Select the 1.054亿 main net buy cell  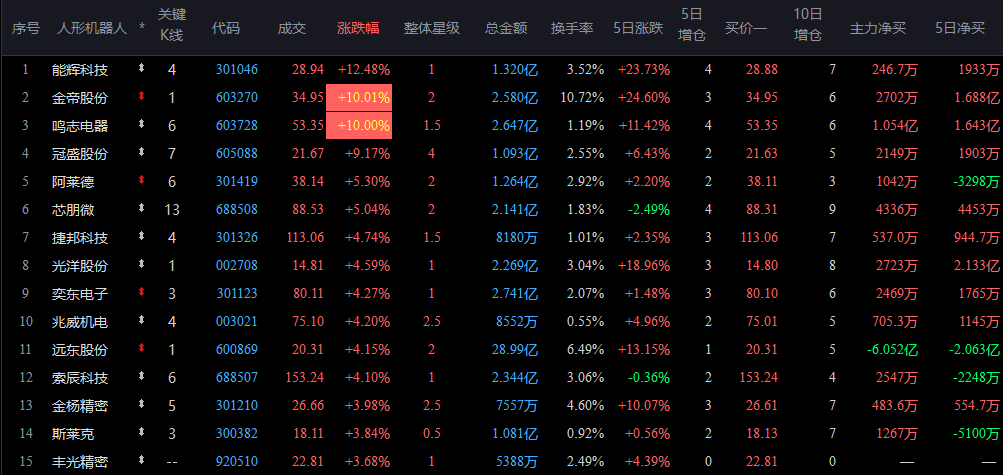[893, 126]
